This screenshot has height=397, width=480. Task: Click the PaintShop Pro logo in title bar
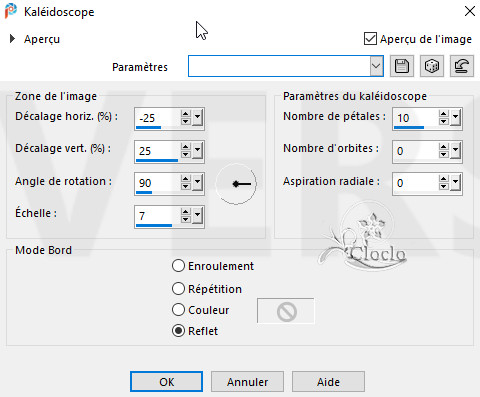point(11,11)
